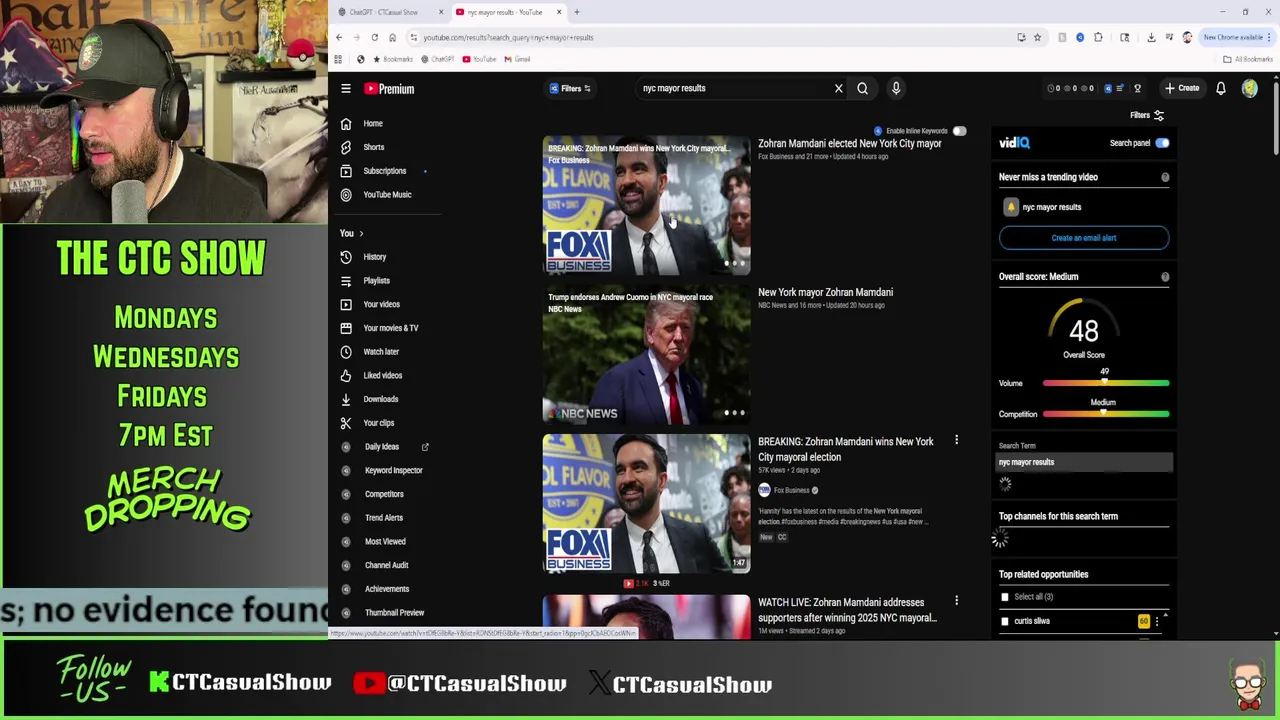Screen dimensions: 1280x720
Task: Open the Trump endorses Cuomo NBC News thumbnail
Action: (646, 355)
